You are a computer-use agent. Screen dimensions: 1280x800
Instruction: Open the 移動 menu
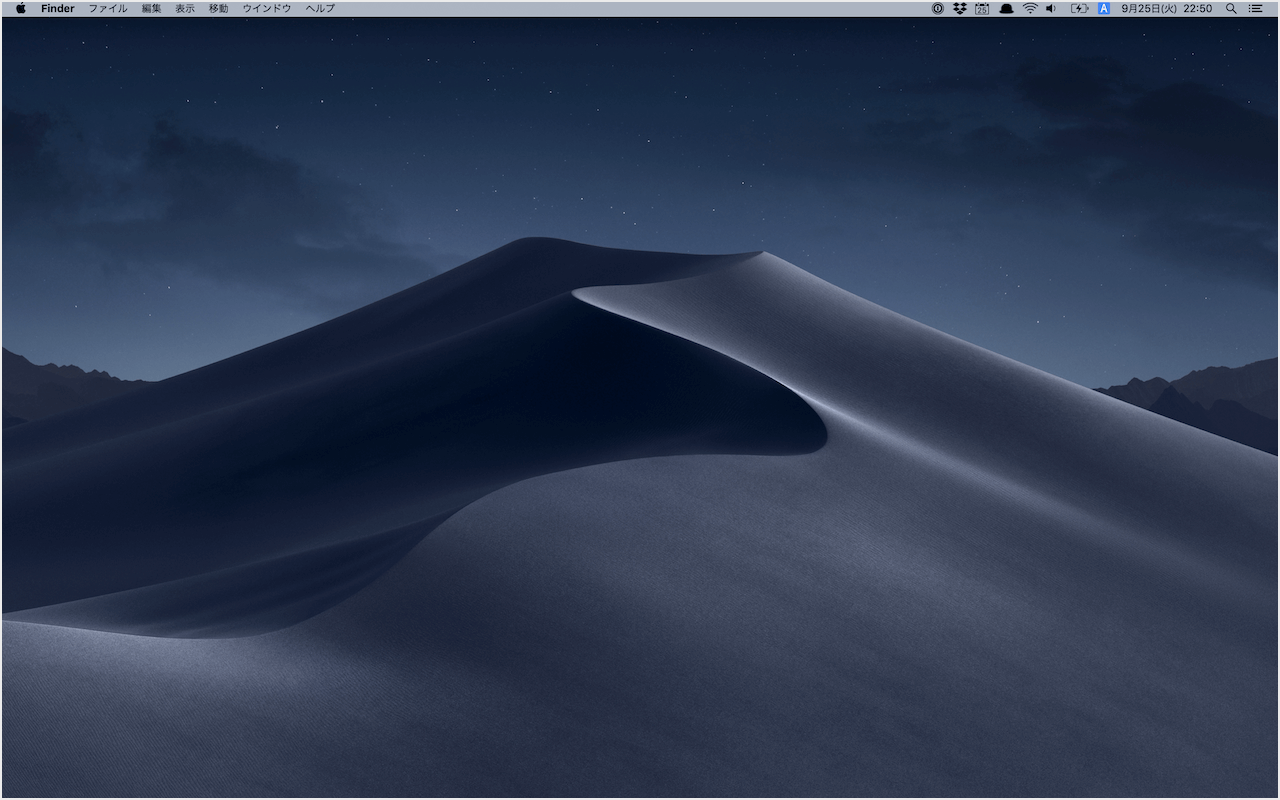pos(218,8)
